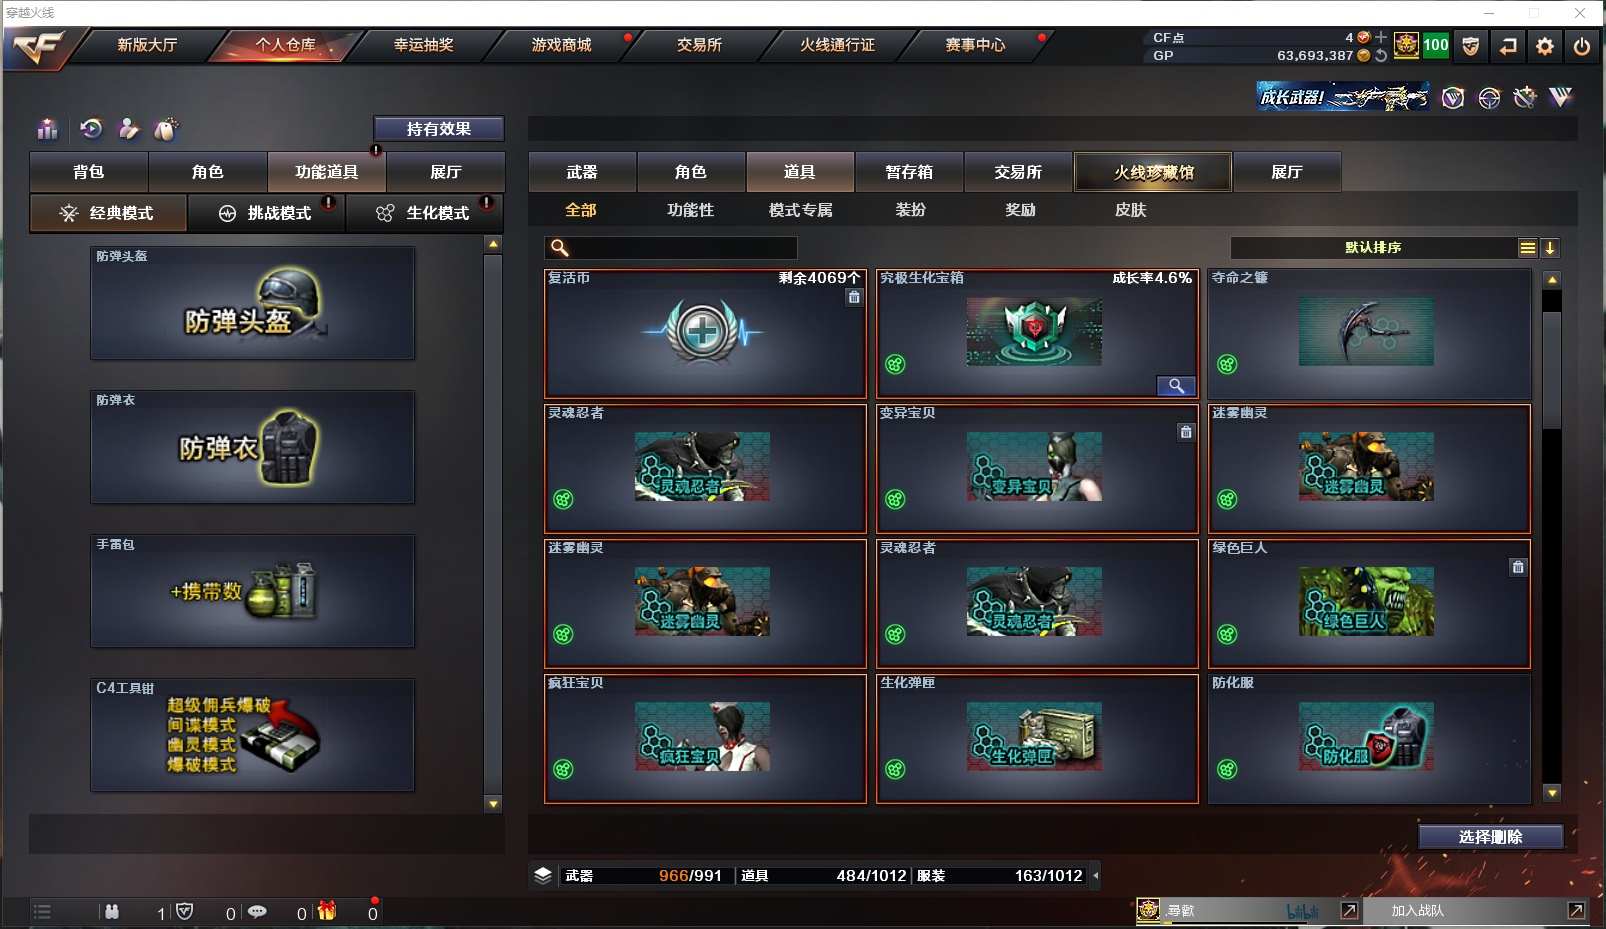
Task: Toggle 挑战模式 mode filter
Action: click(266, 213)
